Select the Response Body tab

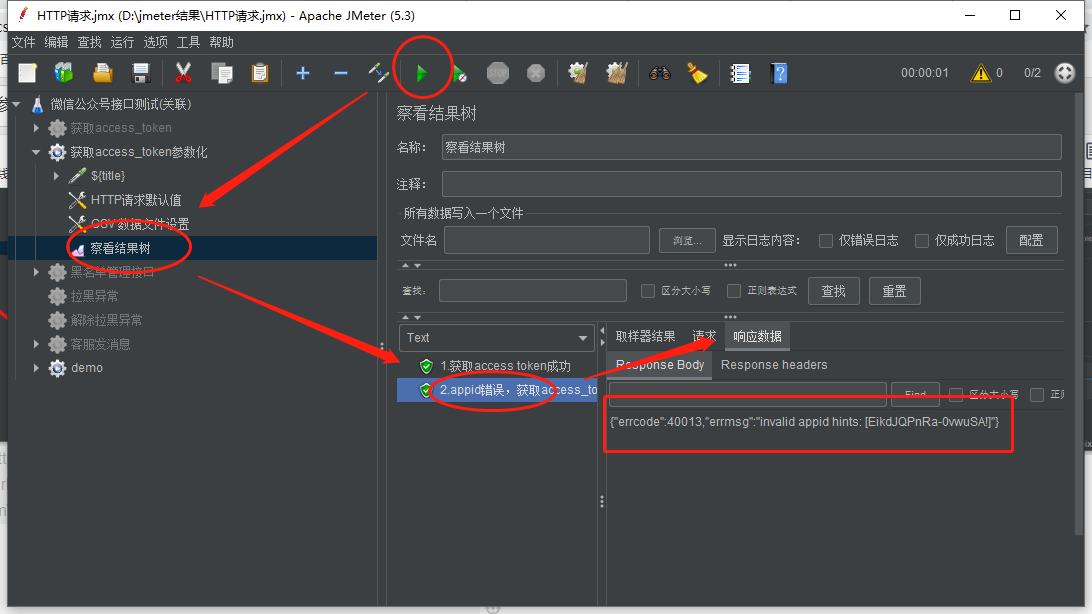[660, 365]
